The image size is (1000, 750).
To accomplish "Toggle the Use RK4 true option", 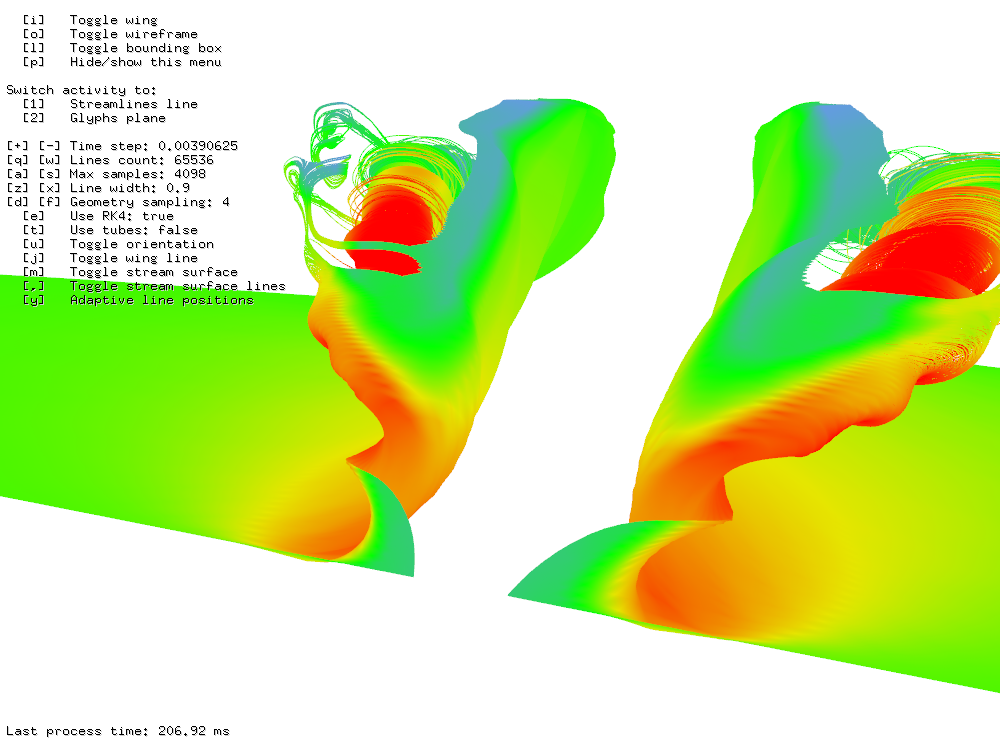I will 121,216.
